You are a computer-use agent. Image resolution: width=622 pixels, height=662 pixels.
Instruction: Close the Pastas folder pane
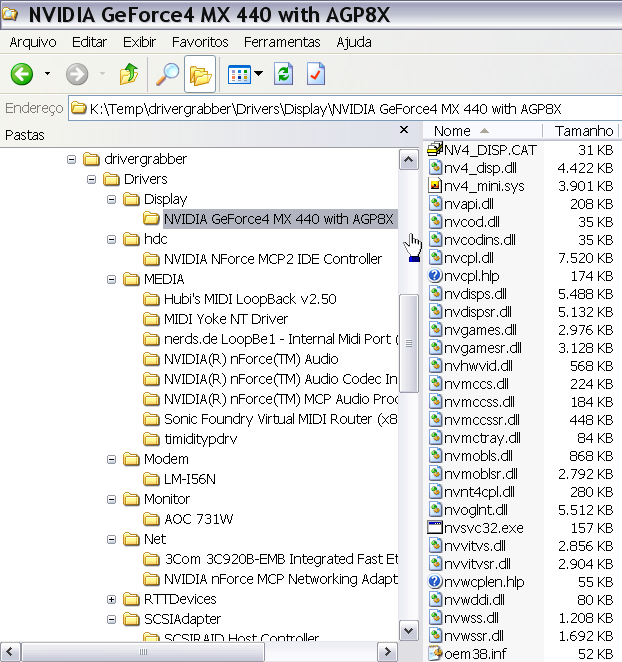(x=404, y=130)
